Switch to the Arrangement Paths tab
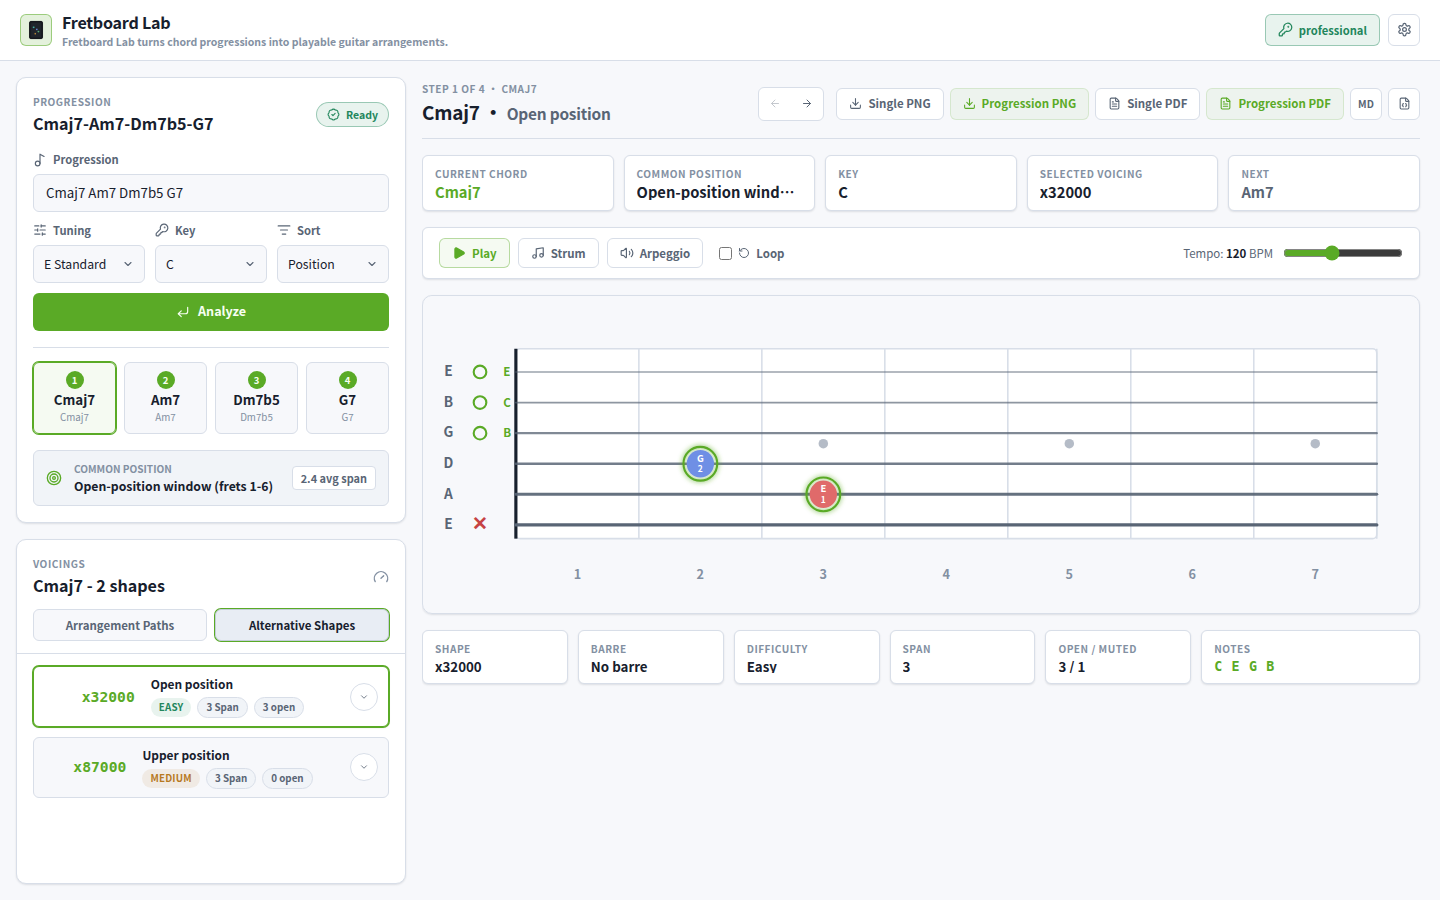 pyautogui.click(x=120, y=625)
